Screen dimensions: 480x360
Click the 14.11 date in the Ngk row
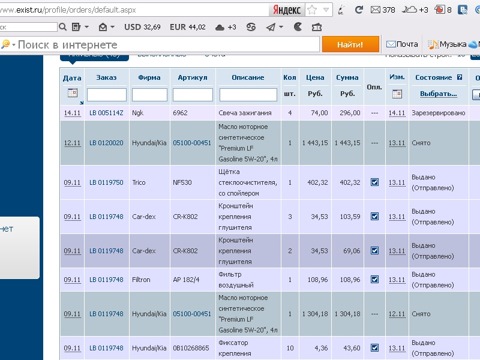point(72,113)
